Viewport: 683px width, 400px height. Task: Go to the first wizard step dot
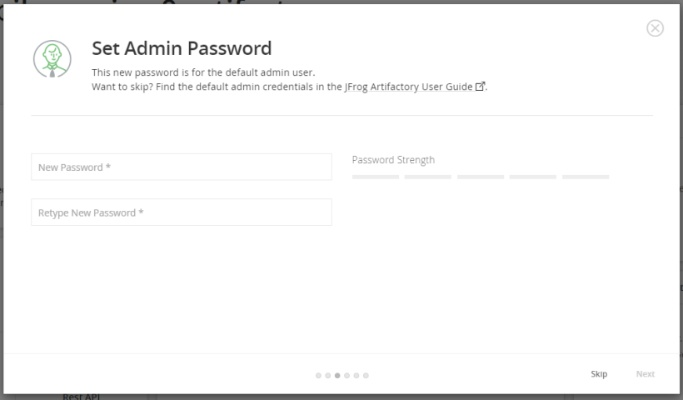(x=318, y=375)
